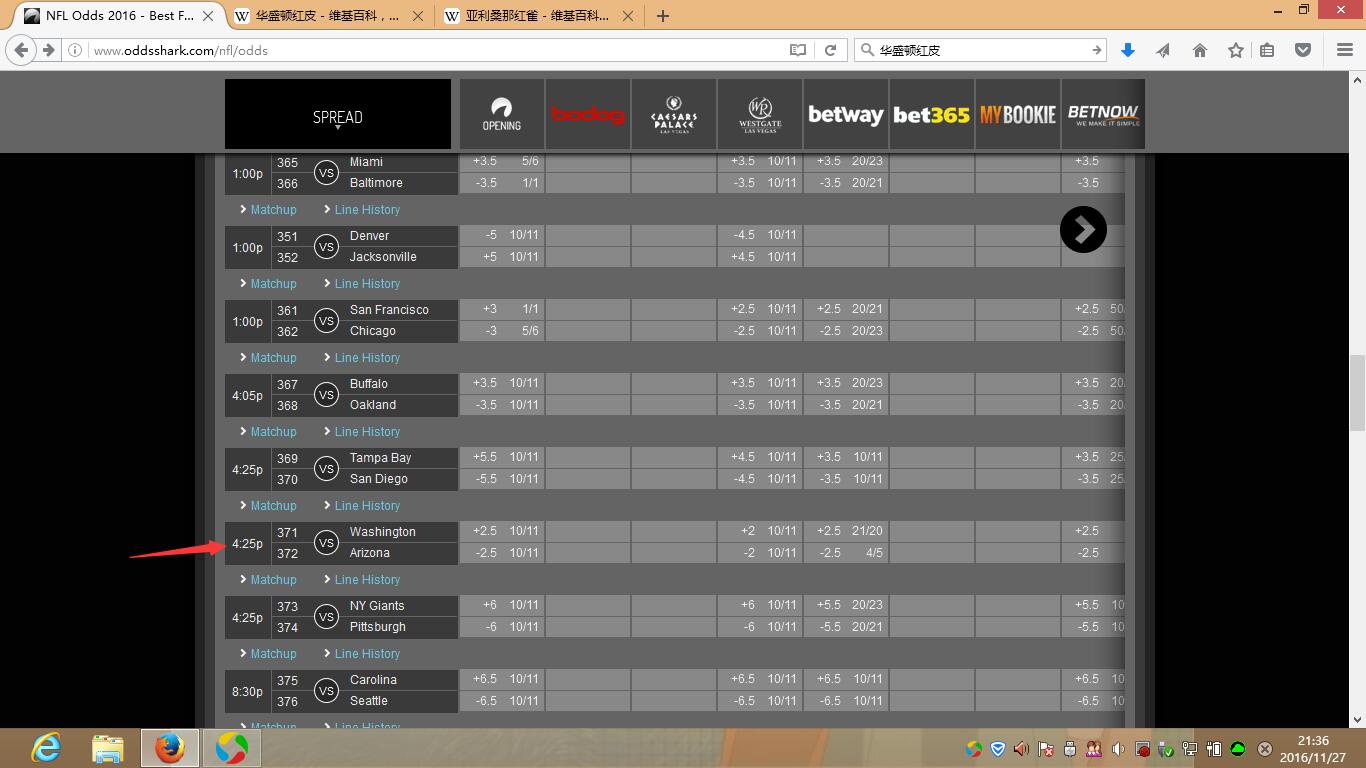
Task: Click the taskbar clock showing 21:36
Action: pos(1312,749)
